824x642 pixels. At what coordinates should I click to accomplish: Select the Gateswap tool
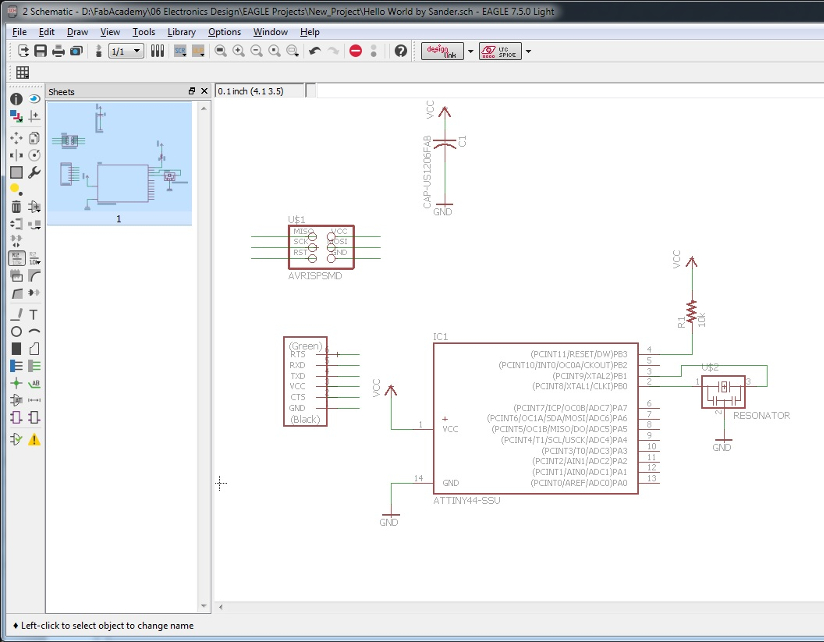[x=16, y=241]
